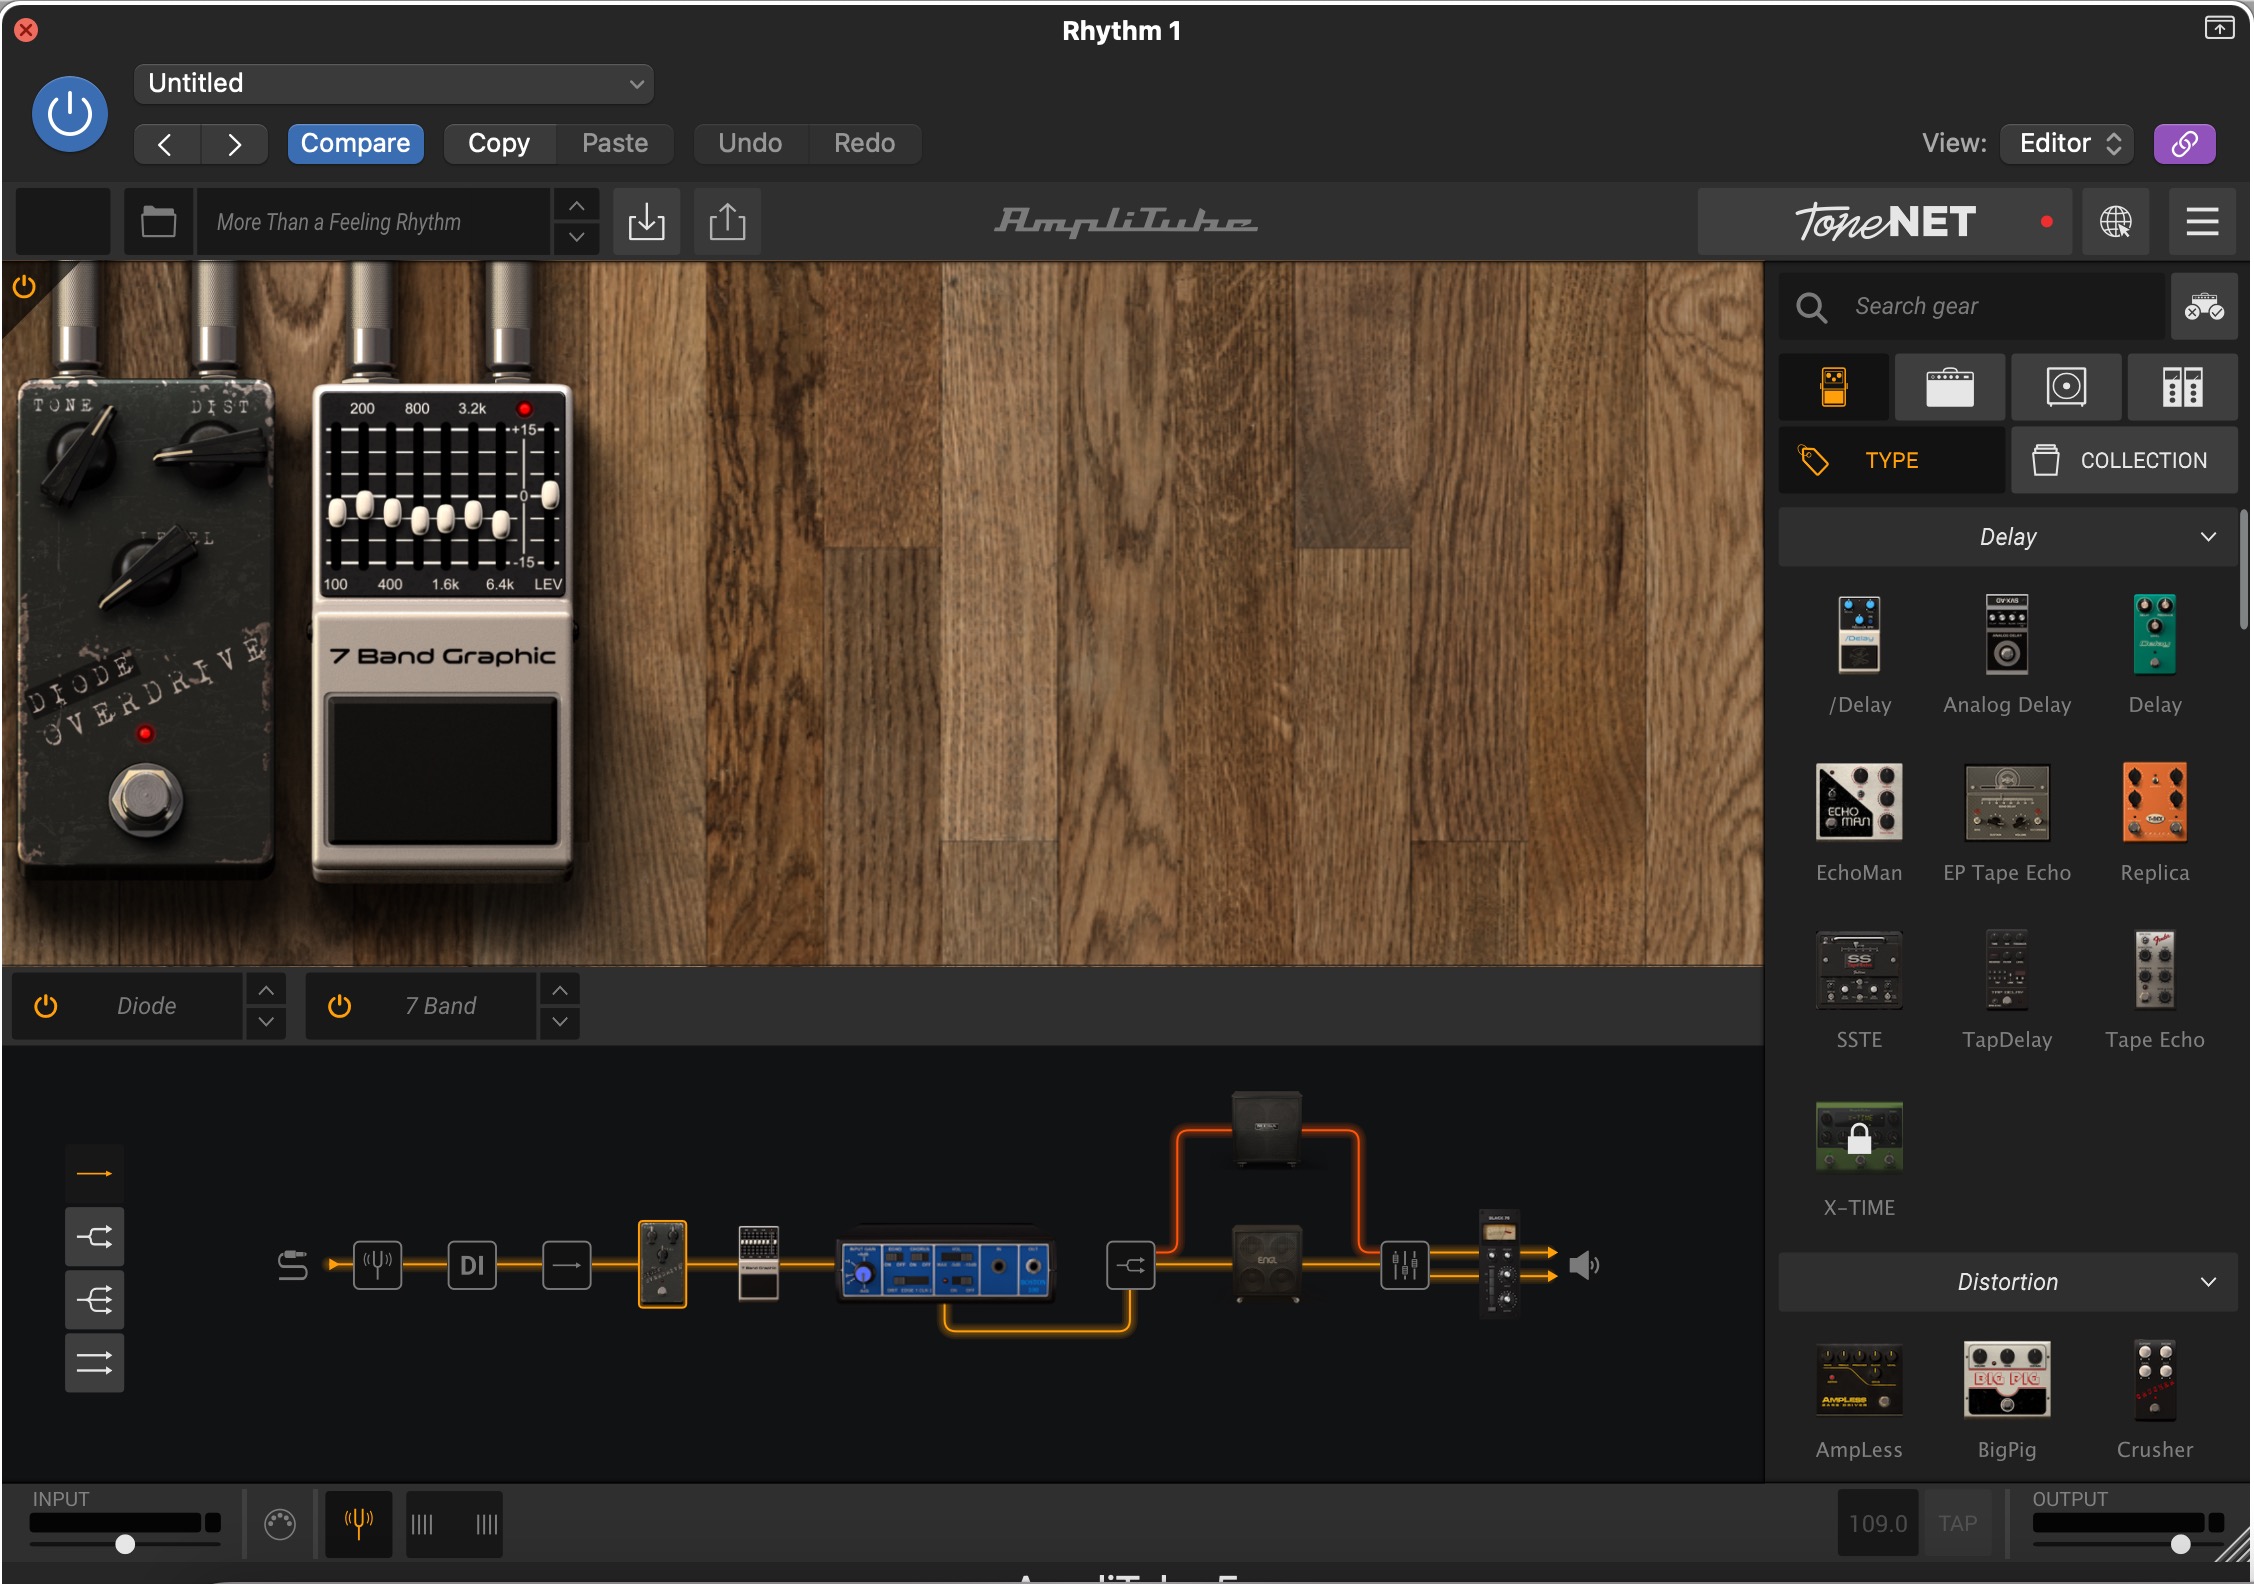
Task: Click the save preset download icon
Action: coord(647,222)
